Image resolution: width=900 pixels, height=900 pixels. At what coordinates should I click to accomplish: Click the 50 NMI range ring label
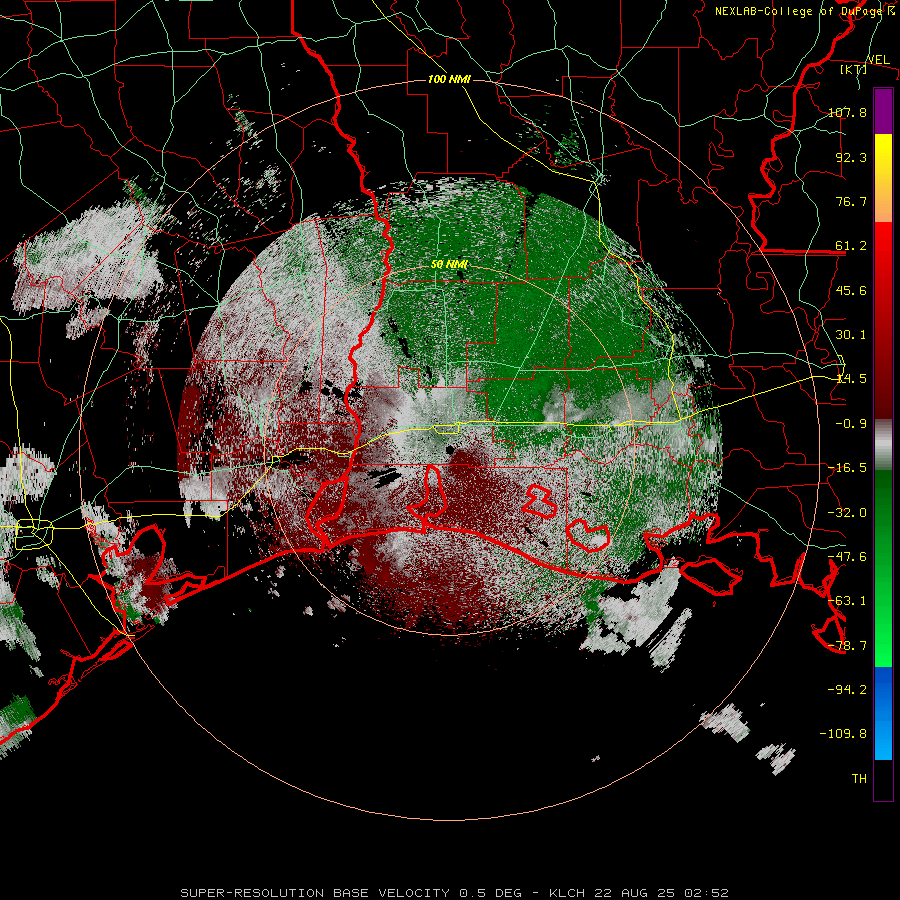(x=449, y=264)
